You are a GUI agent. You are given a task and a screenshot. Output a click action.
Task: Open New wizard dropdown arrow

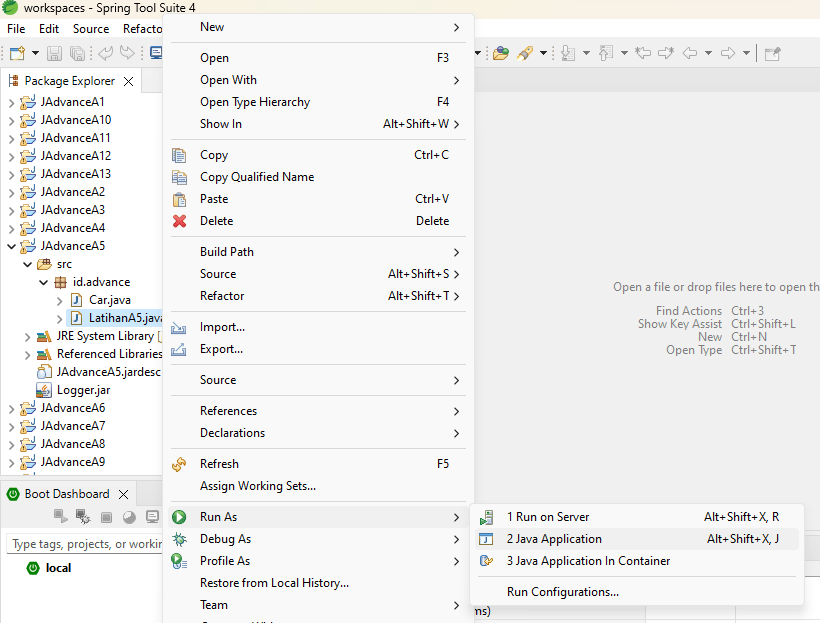pyautogui.click(x=35, y=53)
